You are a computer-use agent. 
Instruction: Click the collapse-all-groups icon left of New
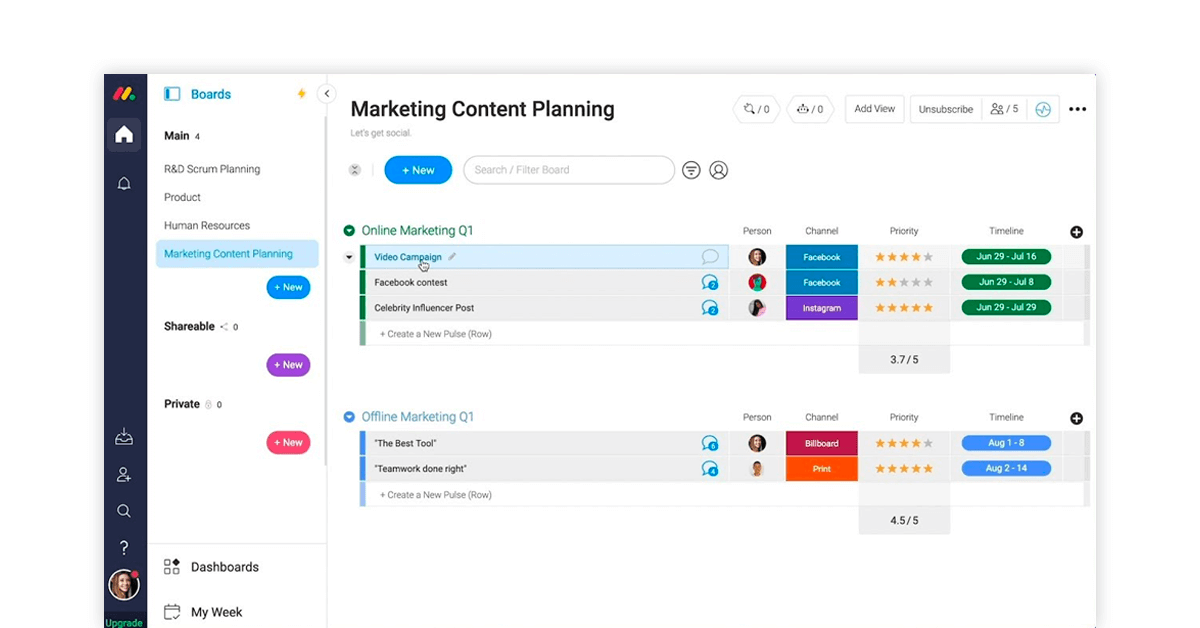coord(354,170)
